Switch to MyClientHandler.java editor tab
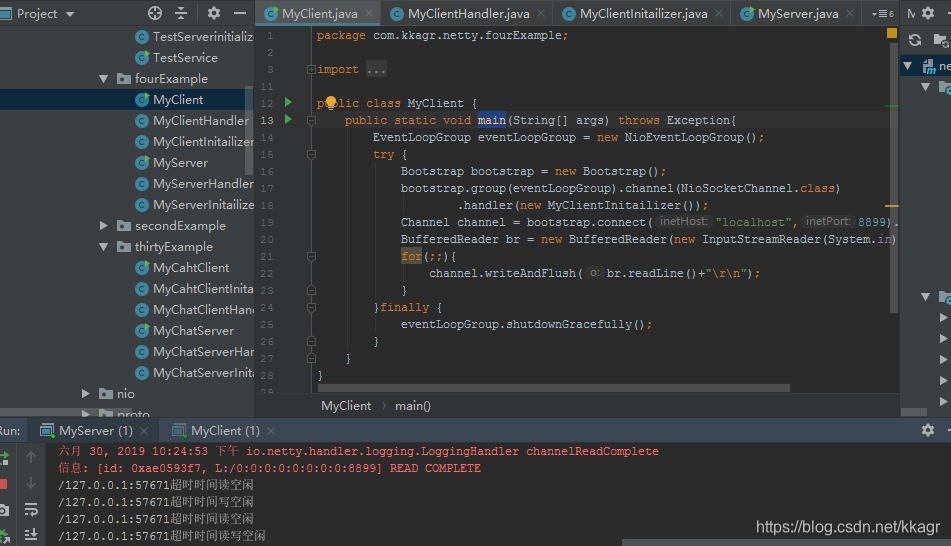951x546 pixels. click(468, 13)
